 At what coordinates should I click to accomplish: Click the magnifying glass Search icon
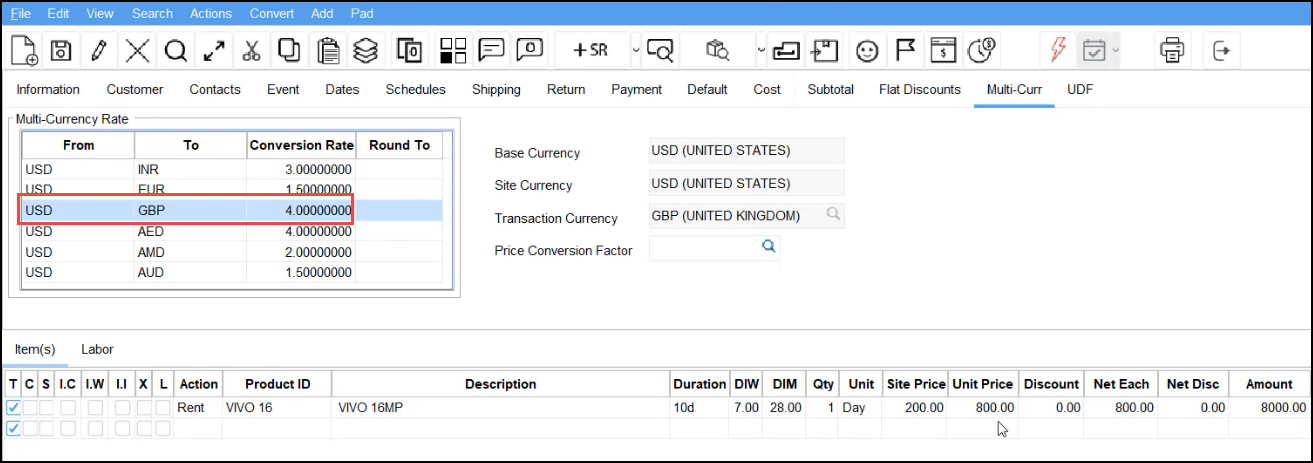[176, 50]
